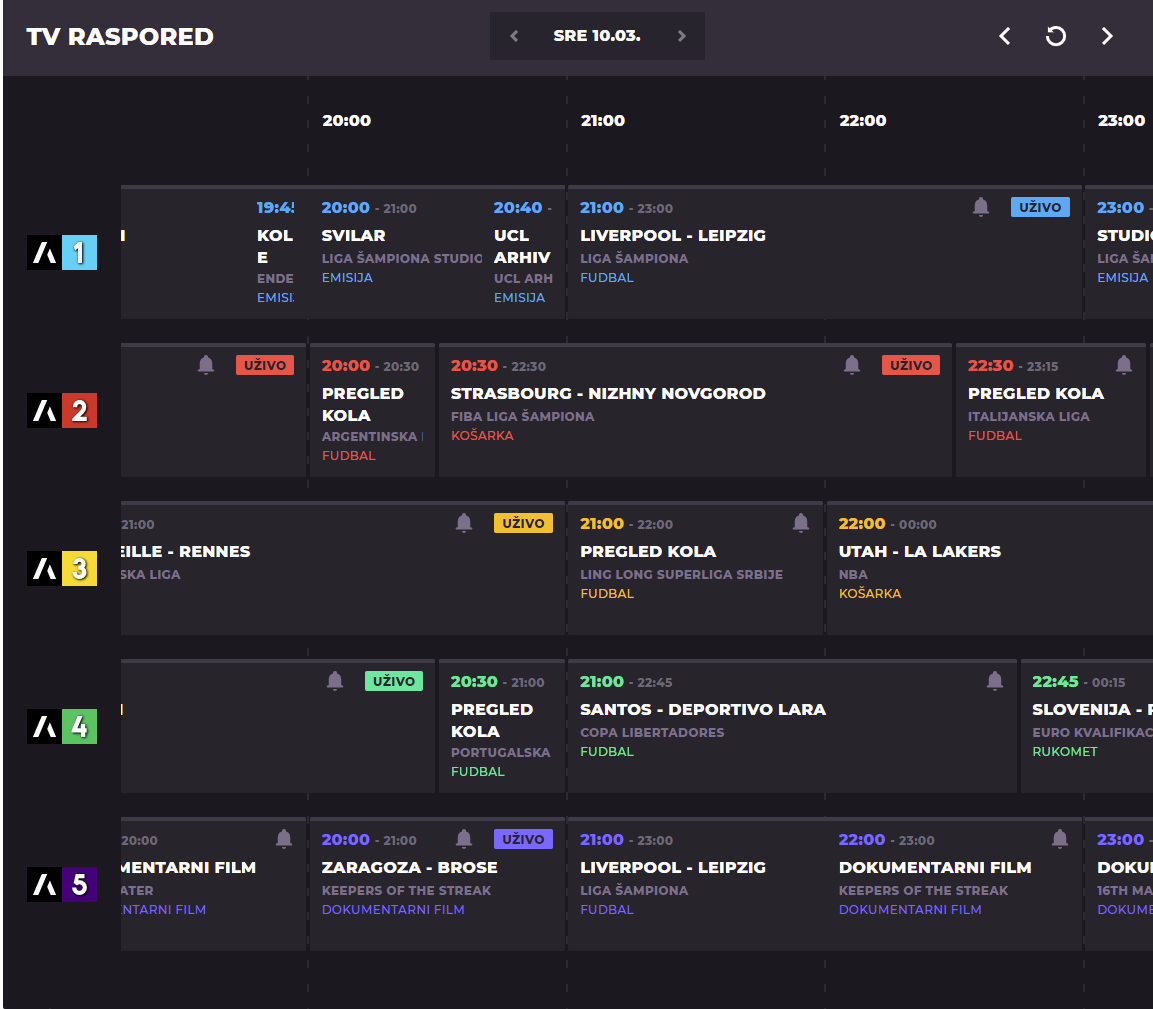The height and width of the screenshot is (1009, 1153).
Task: Select Arena Sport 3 channel logo
Action: (x=62, y=568)
